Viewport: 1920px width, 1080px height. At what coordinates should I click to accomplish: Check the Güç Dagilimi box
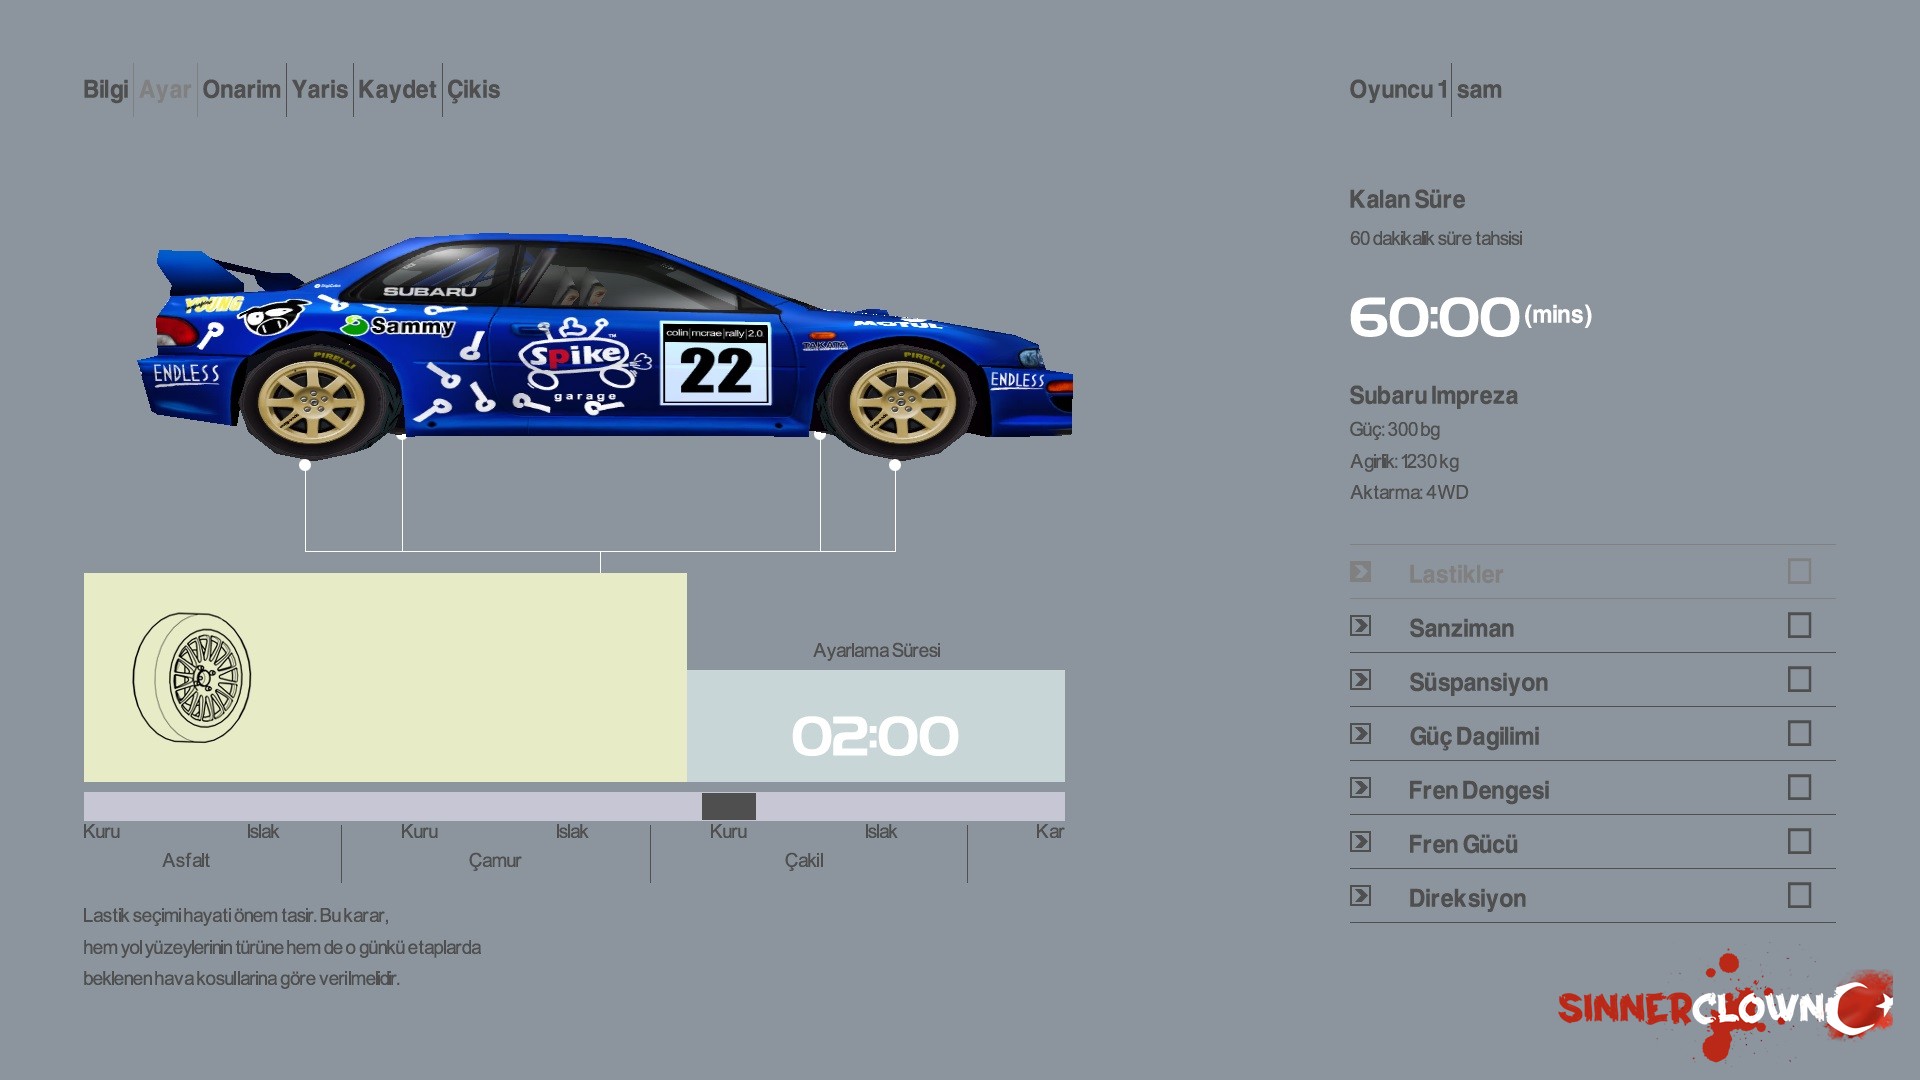1799,733
